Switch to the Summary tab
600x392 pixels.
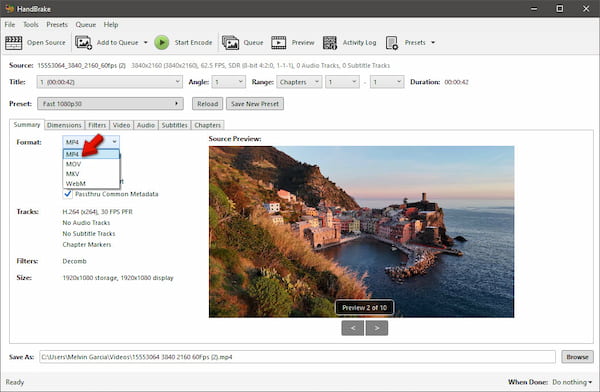27,125
